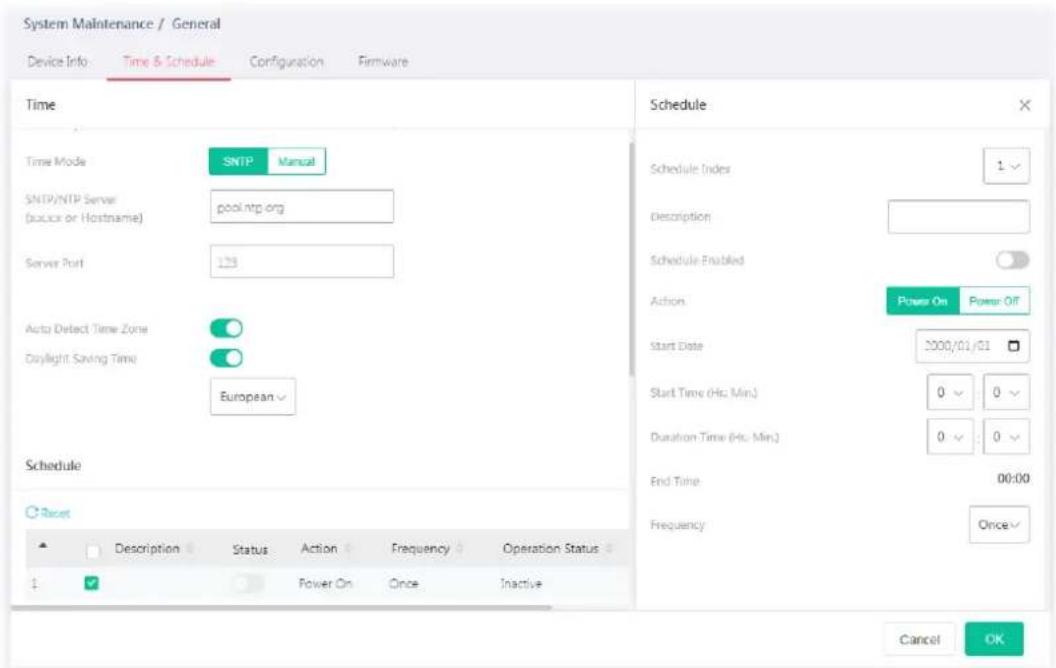This screenshot has width=1056, height=668.
Task: Open the Duration Time minute dropdown
Action: coord(1006,436)
